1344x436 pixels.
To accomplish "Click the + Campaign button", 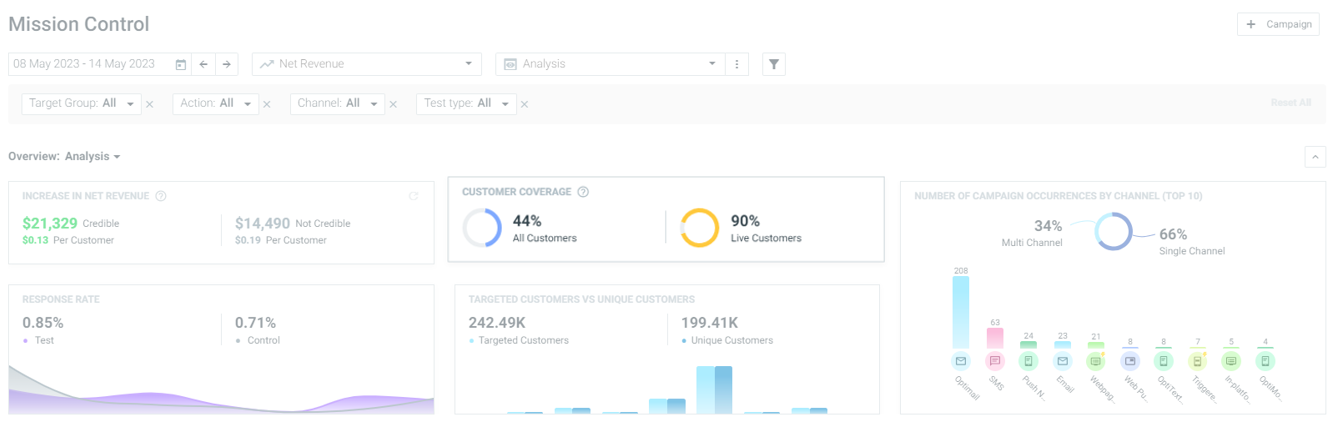I will (1278, 24).
